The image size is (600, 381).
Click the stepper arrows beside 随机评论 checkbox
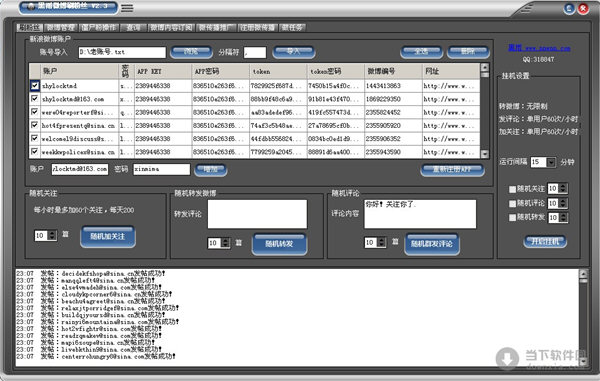[563, 203]
